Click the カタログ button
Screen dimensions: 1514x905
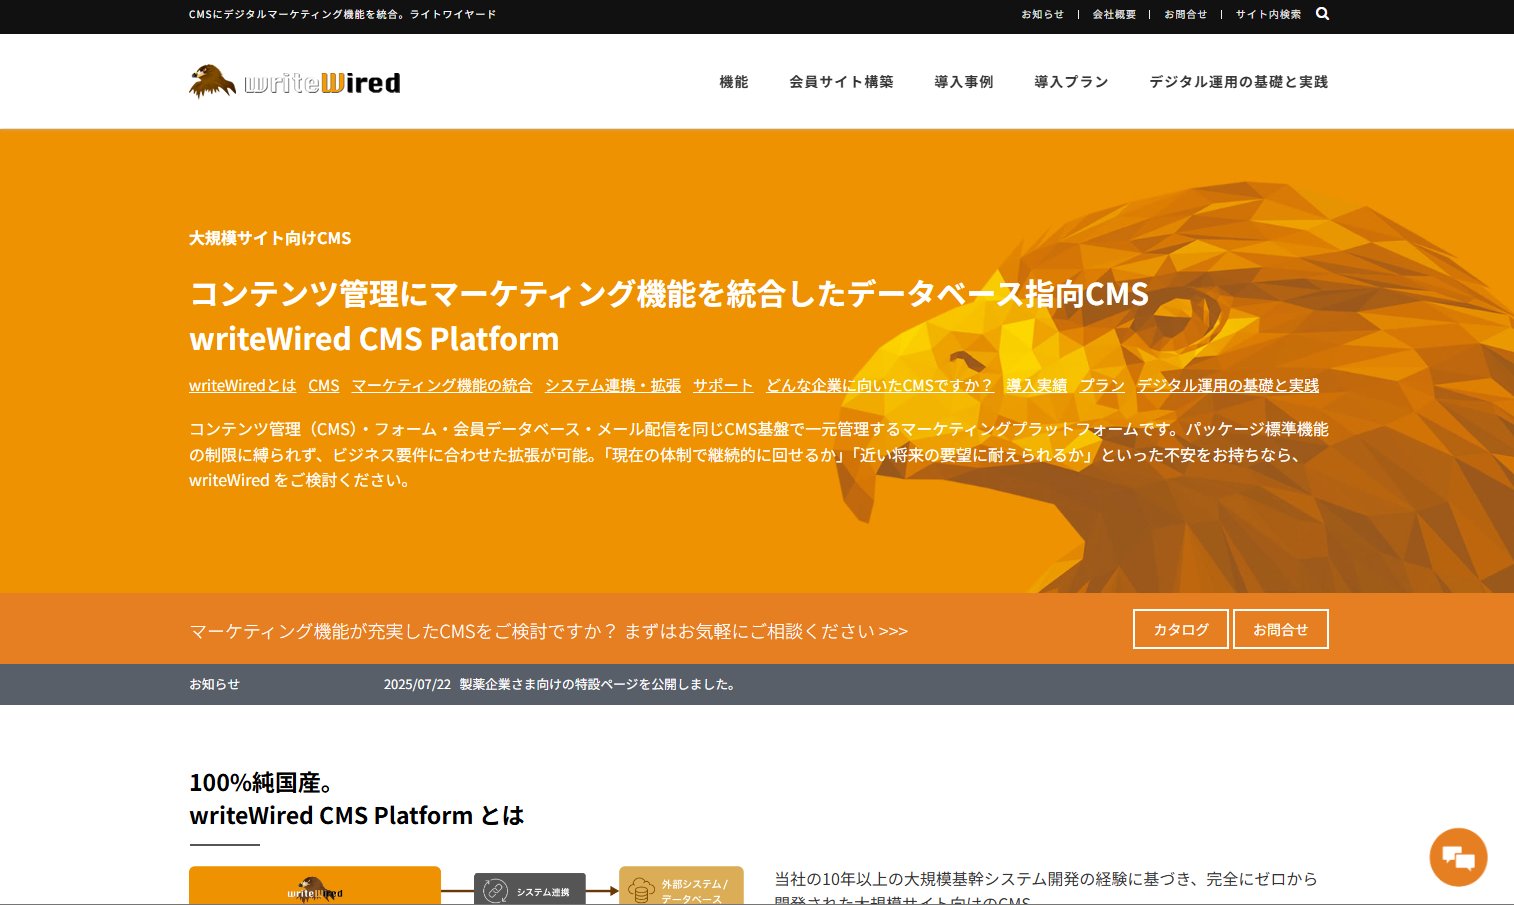(1180, 629)
